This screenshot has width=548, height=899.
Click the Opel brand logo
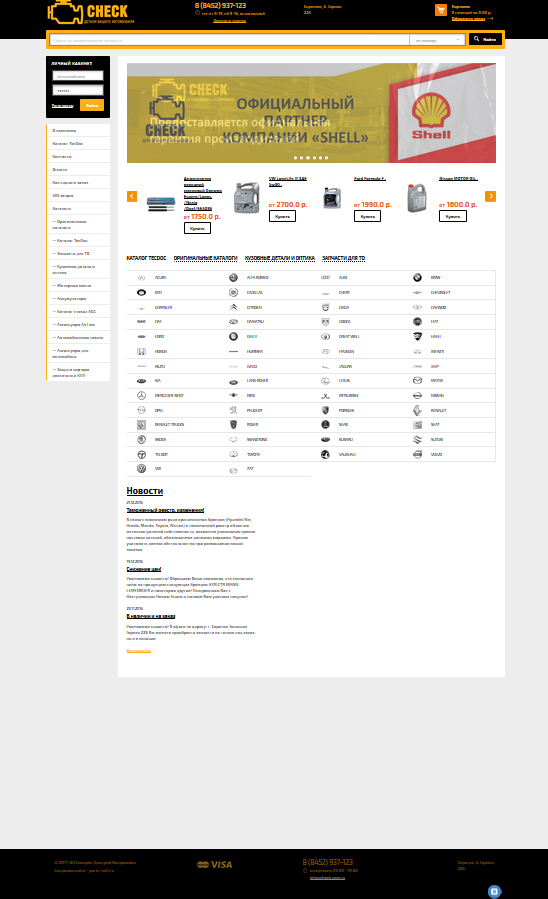(141, 411)
